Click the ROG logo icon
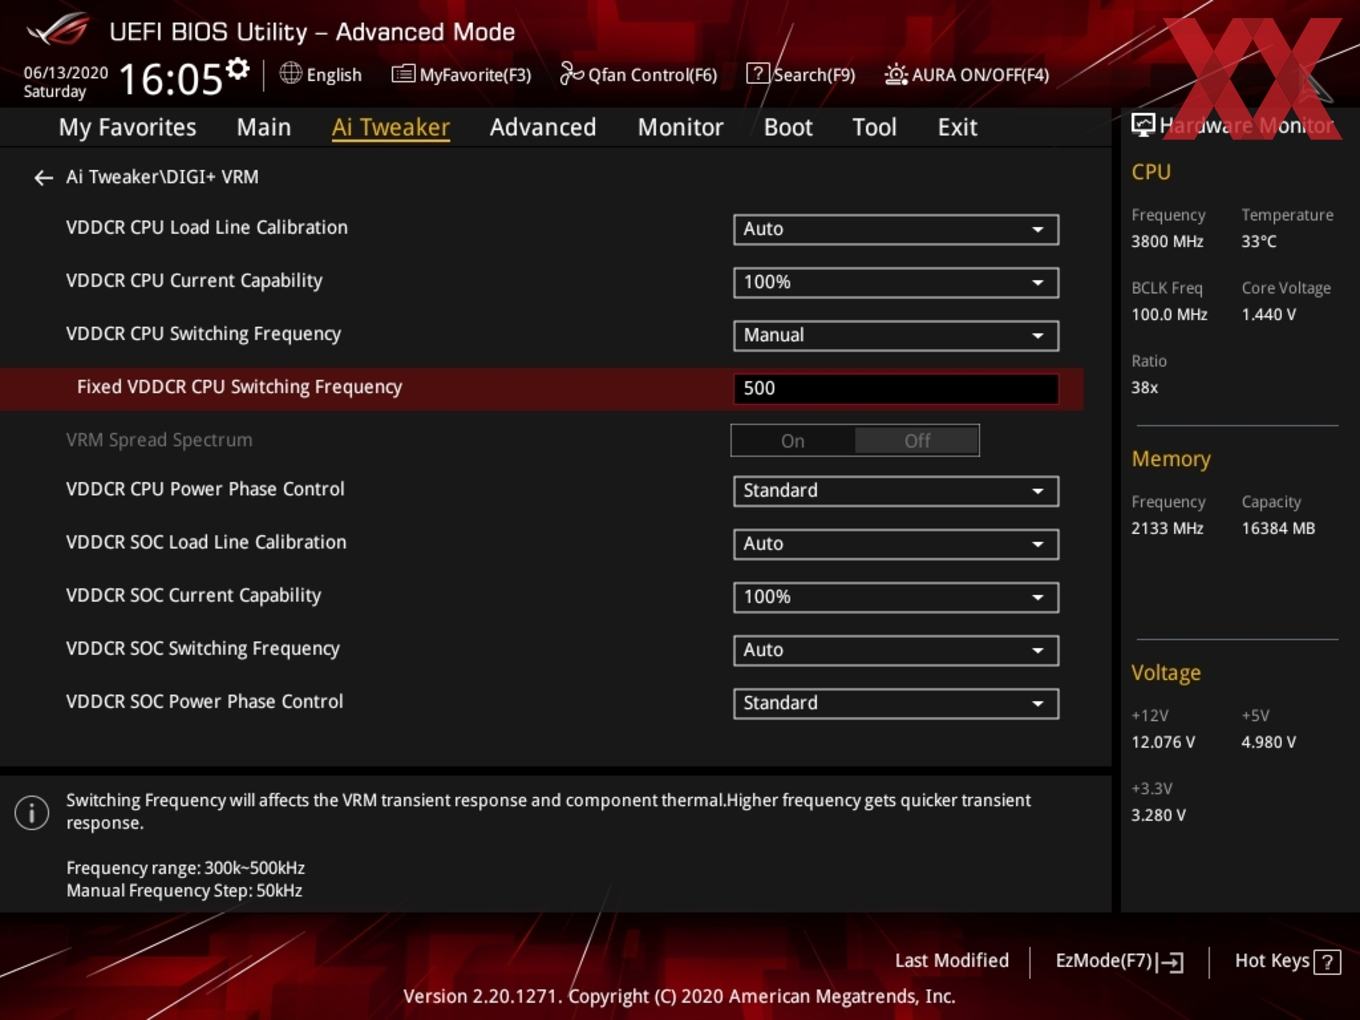Viewport: 1360px width, 1020px height. 57,30
